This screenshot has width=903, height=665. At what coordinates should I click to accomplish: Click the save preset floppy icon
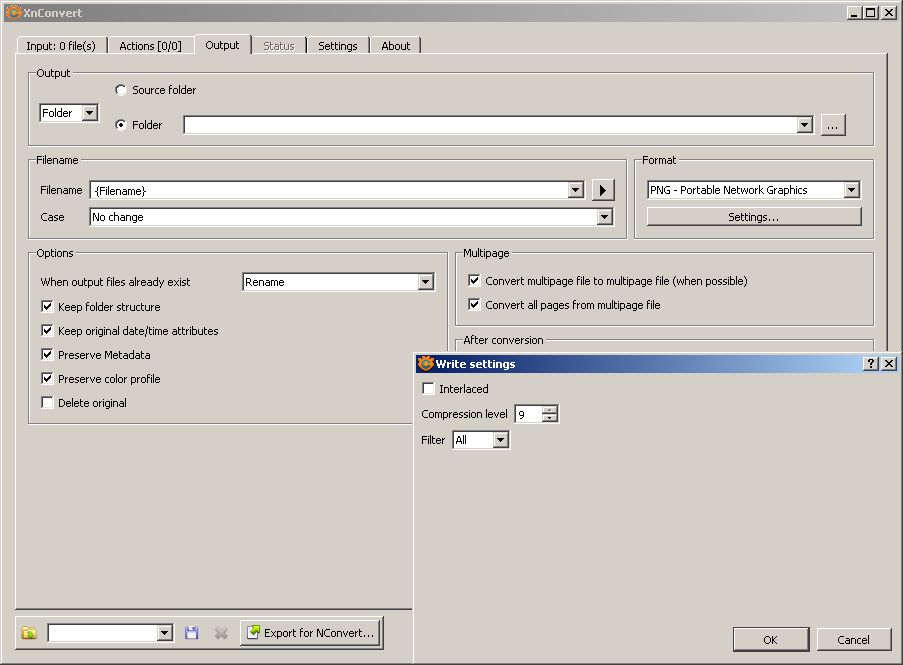192,633
